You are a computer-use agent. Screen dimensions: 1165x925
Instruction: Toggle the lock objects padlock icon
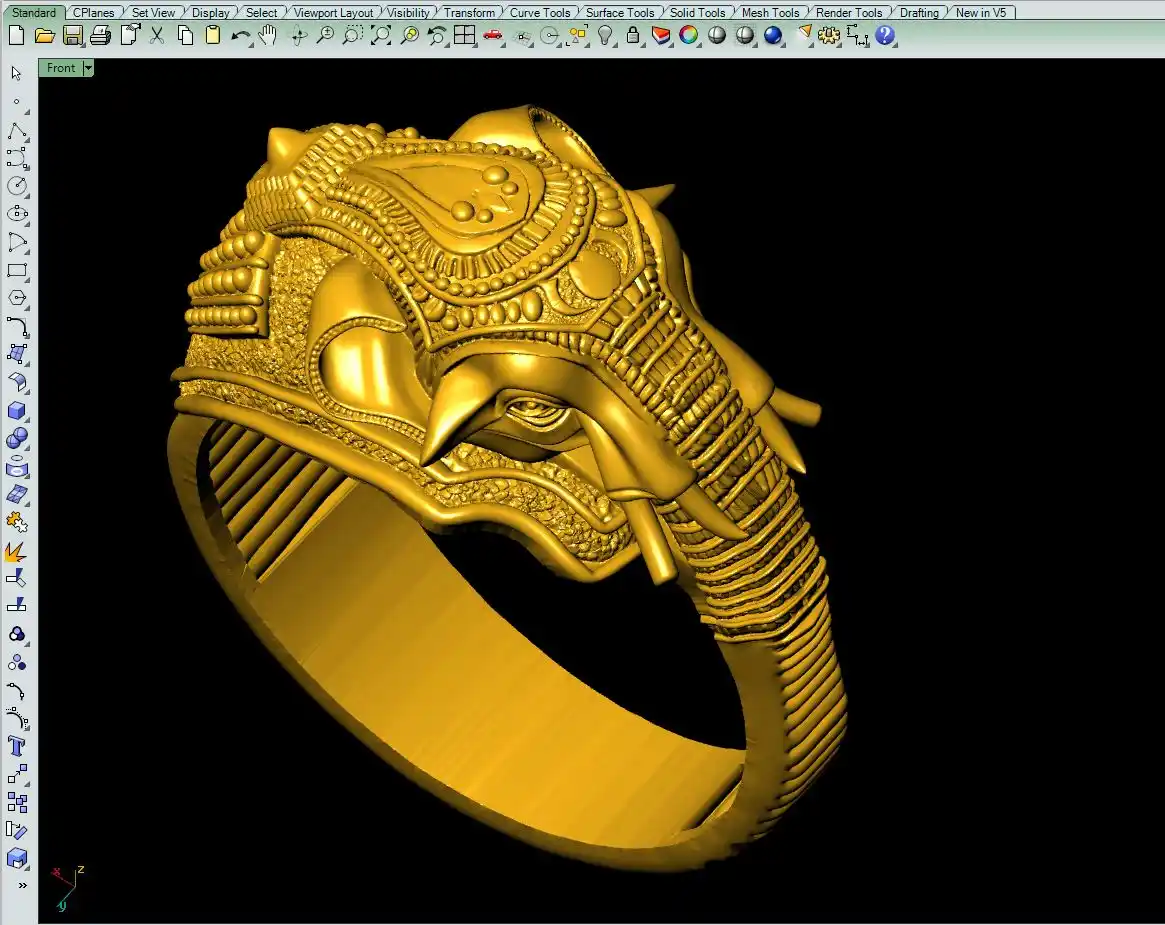coord(633,36)
